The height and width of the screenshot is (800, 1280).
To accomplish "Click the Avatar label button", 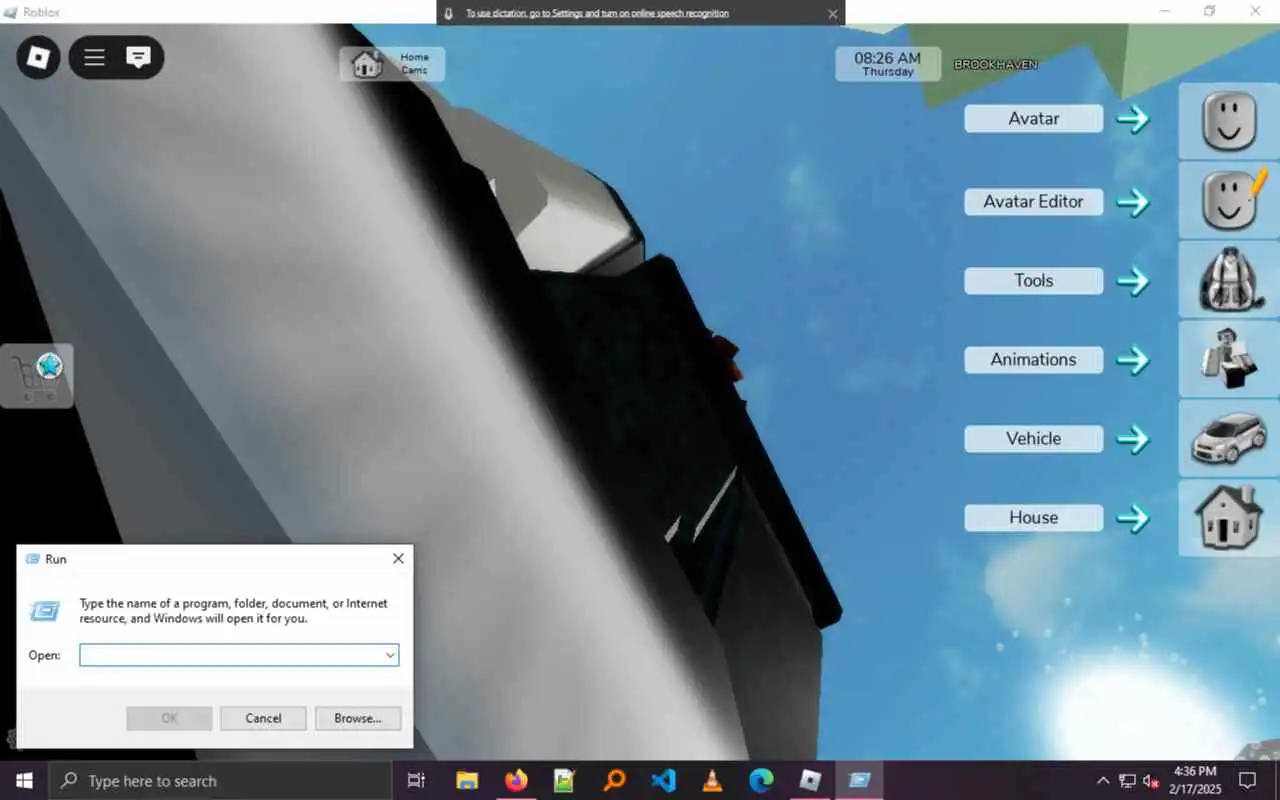I will click(1033, 119).
